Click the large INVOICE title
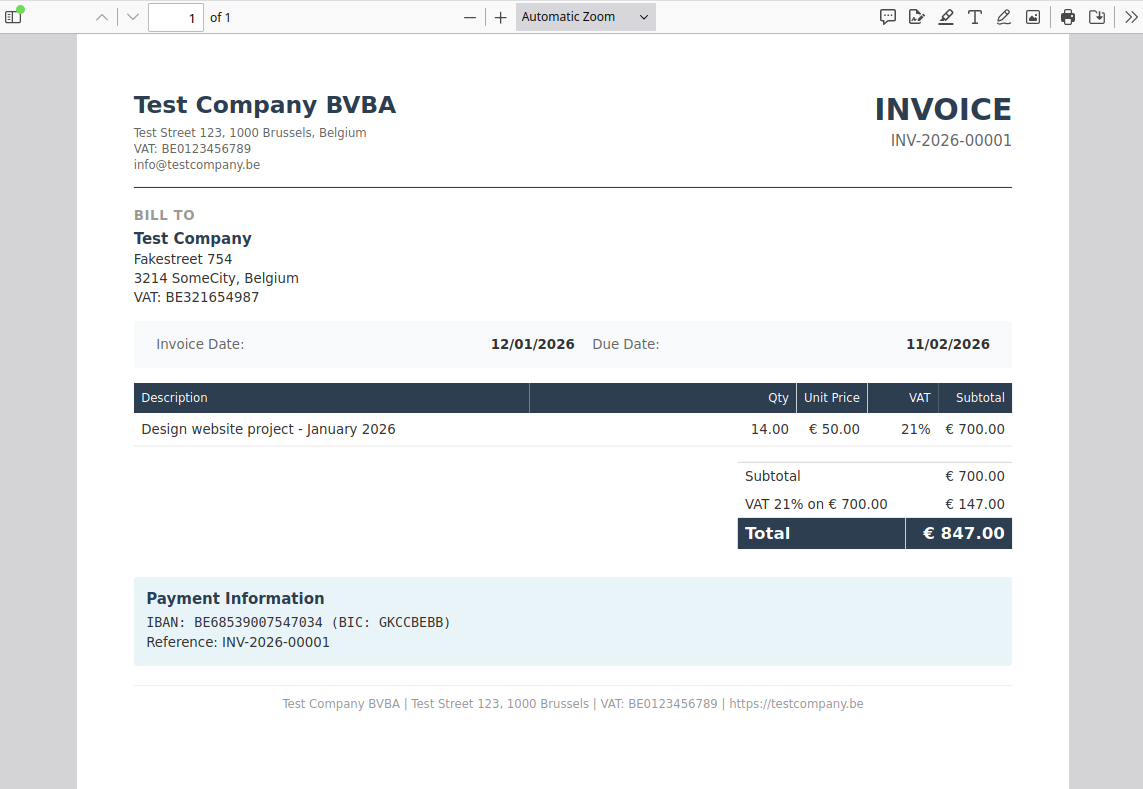Screen dimensions: 1143x789 tap(943, 110)
